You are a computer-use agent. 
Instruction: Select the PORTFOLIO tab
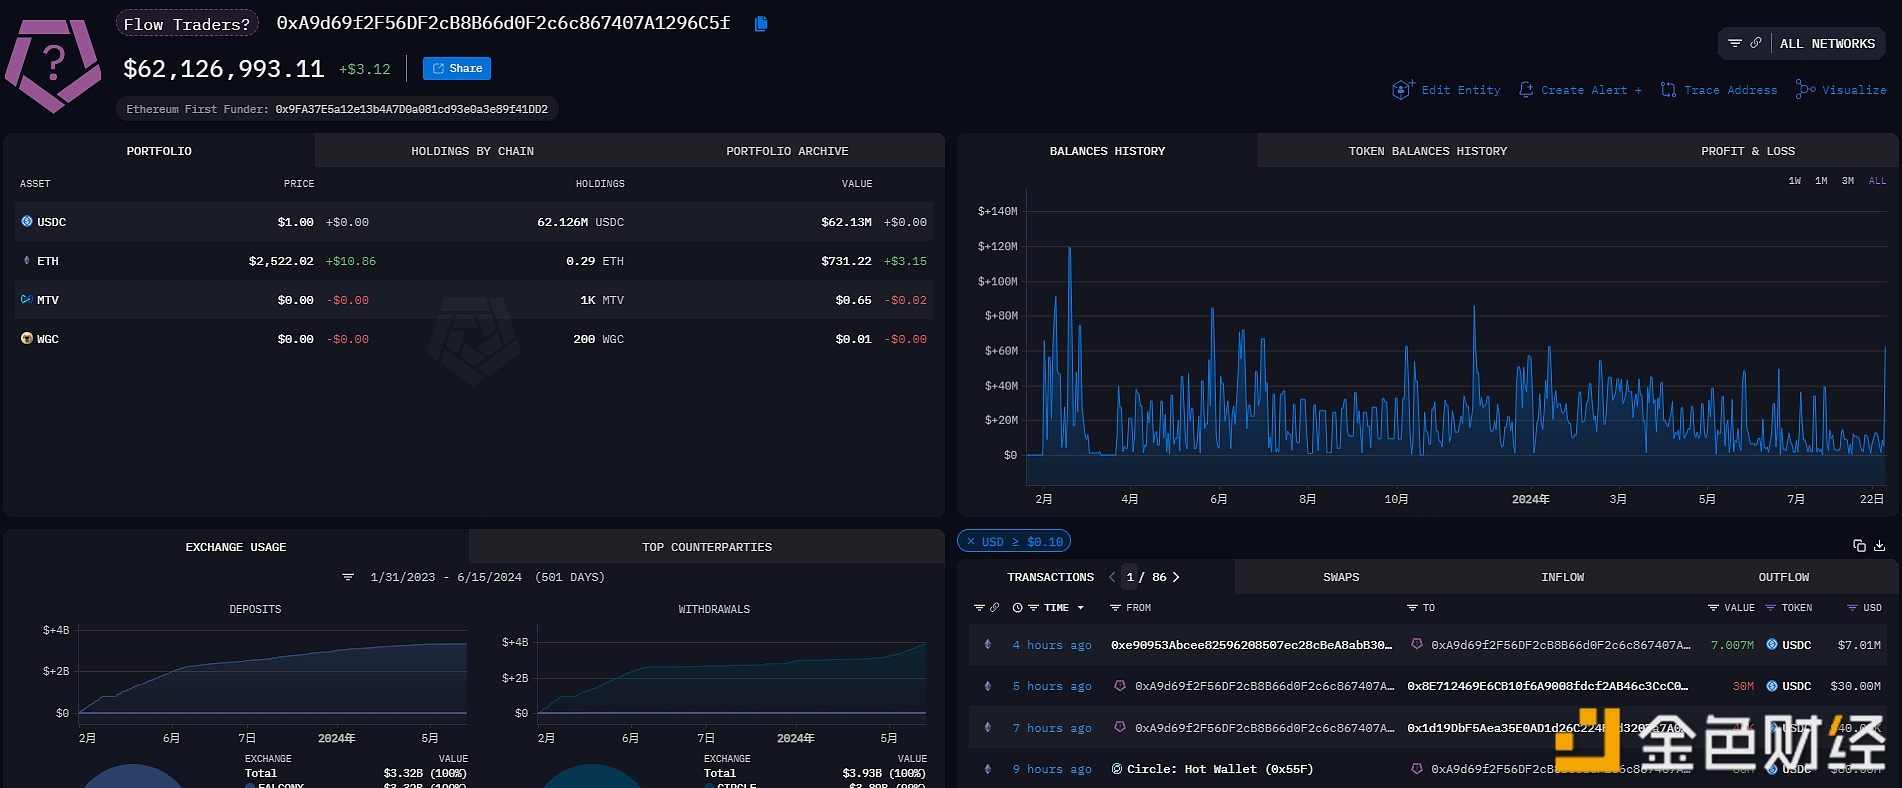point(159,151)
